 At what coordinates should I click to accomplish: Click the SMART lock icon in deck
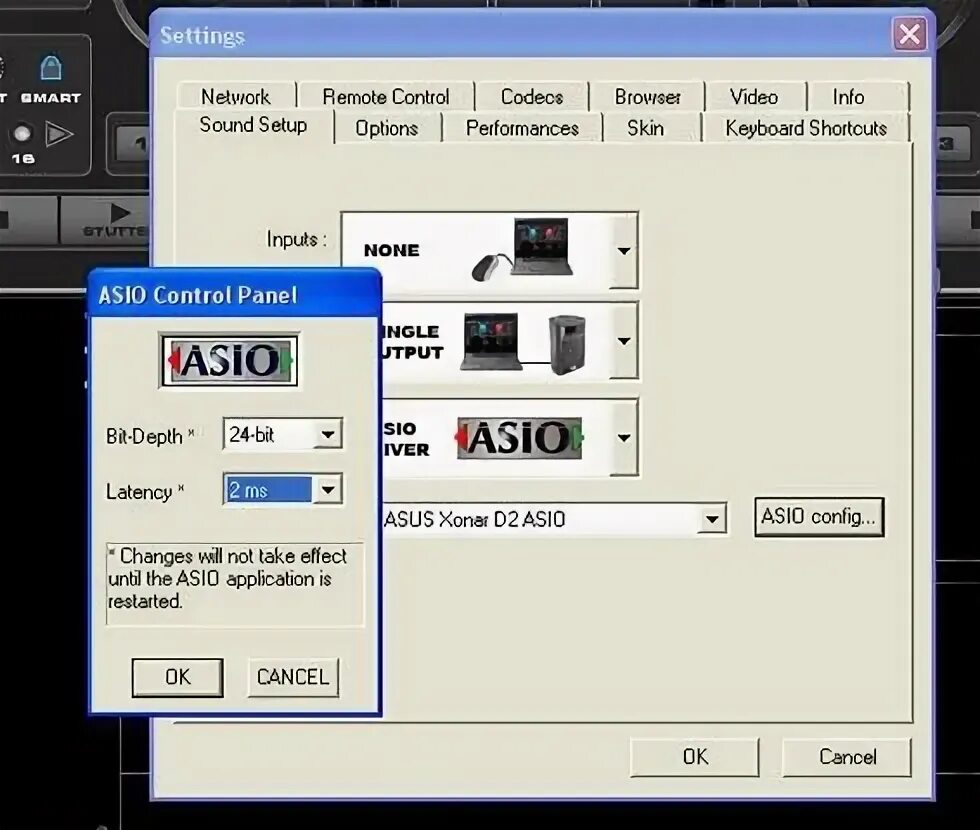tap(51, 68)
